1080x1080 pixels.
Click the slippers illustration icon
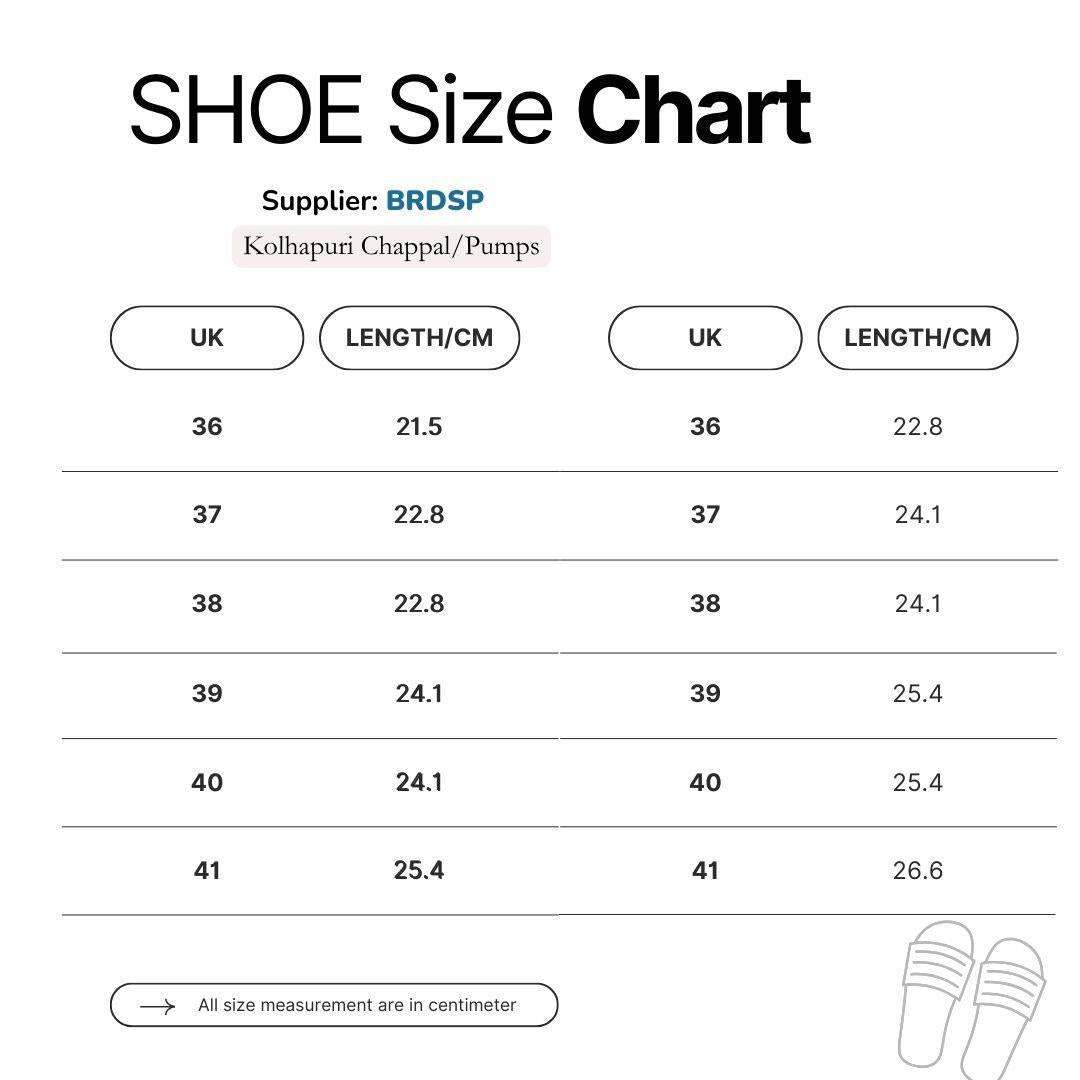click(970, 1000)
